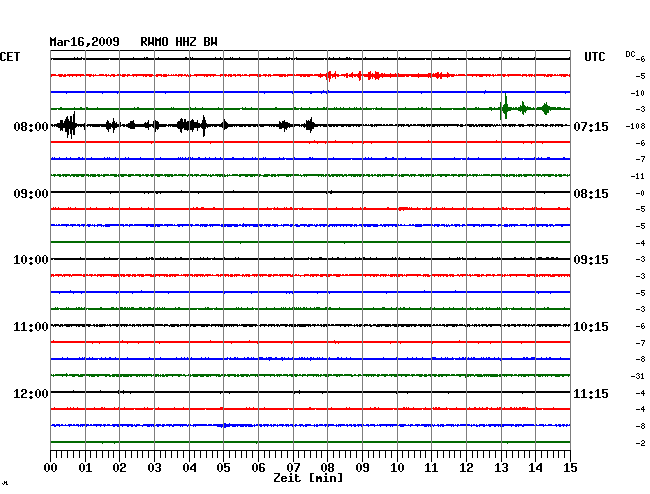This screenshot has width=650, height=494.
Task: Click the date label Mar16,2009
Action: coord(85,42)
